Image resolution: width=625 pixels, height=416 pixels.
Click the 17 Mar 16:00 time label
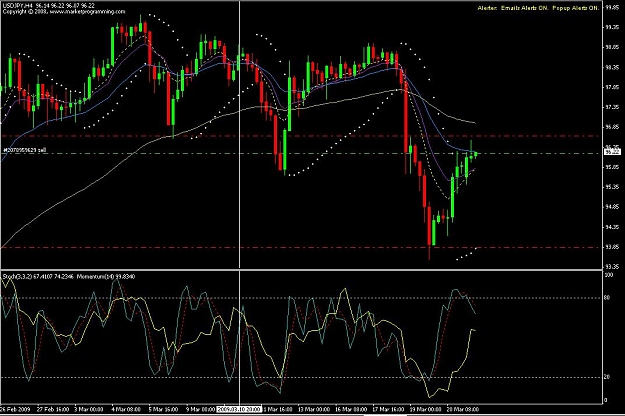[388, 409]
